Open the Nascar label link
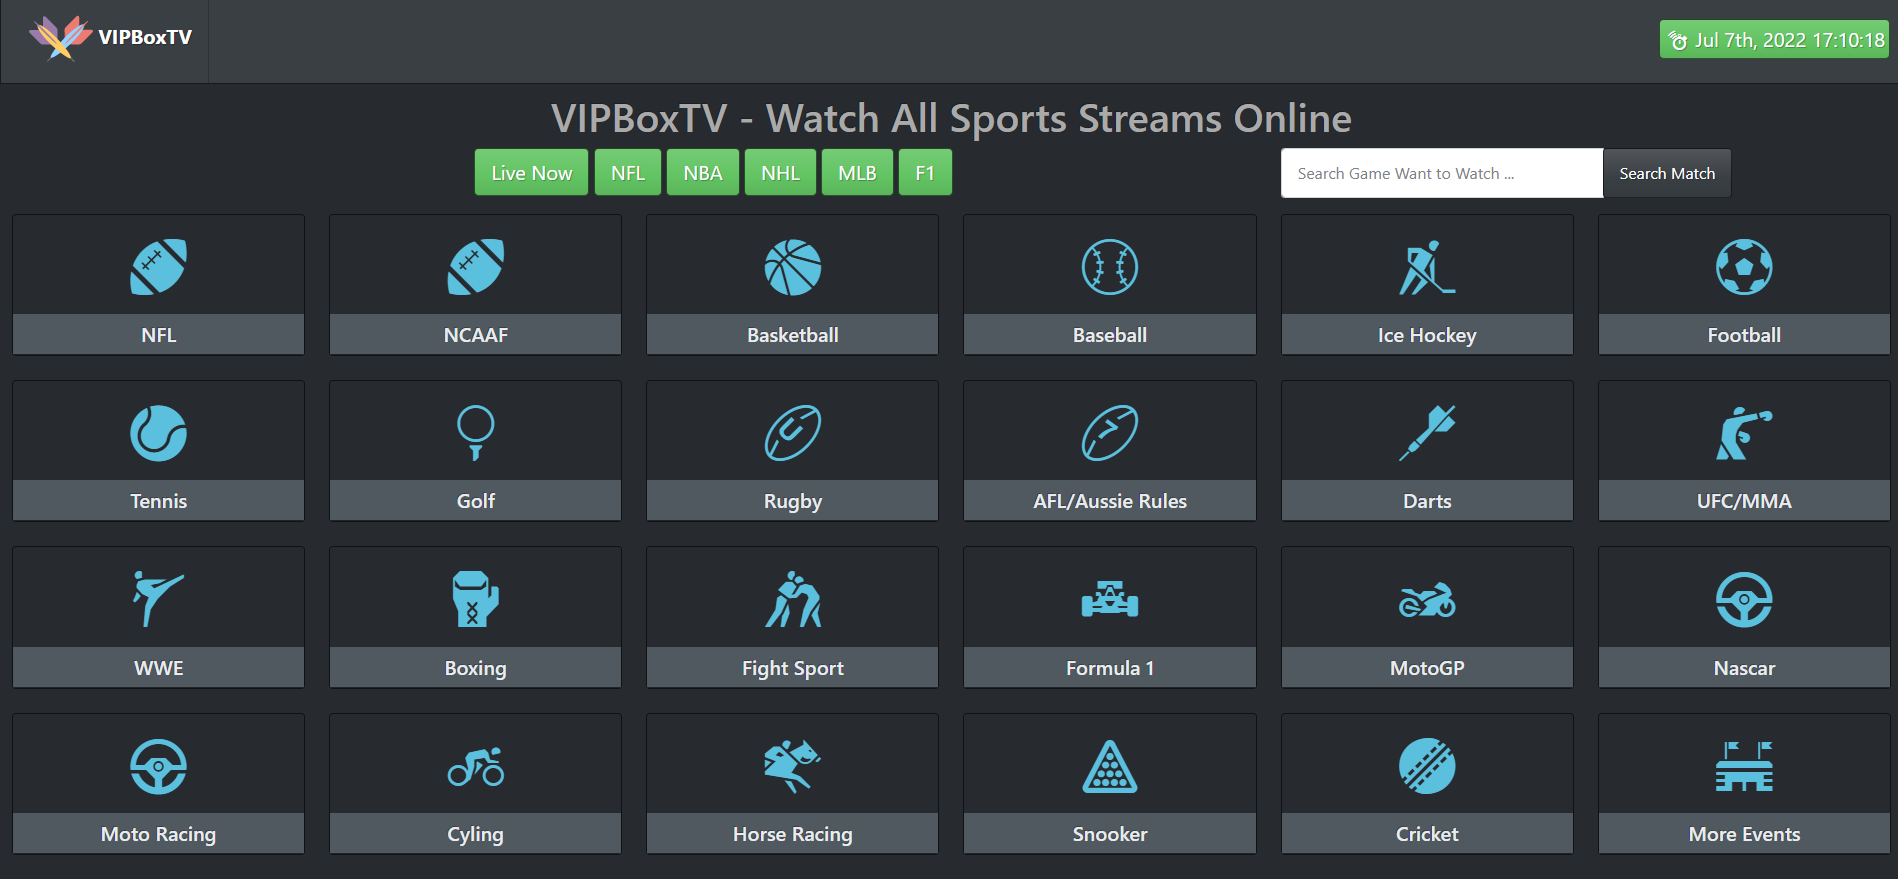The image size is (1898, 879). tap(1744, 668)
